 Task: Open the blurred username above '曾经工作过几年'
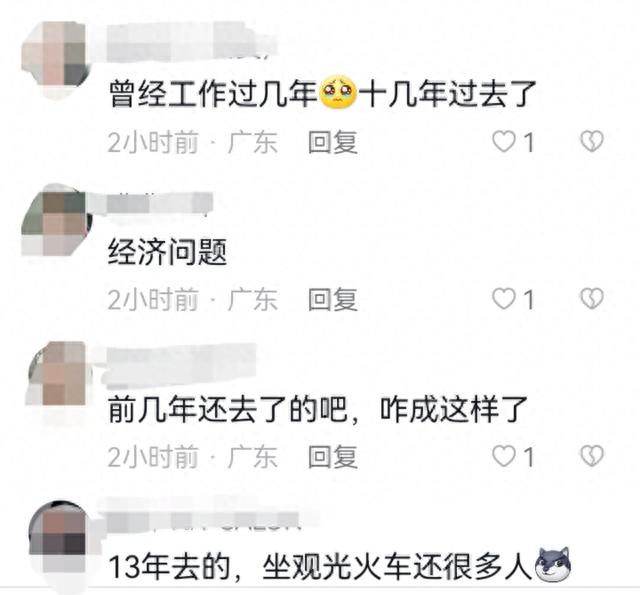190,43
